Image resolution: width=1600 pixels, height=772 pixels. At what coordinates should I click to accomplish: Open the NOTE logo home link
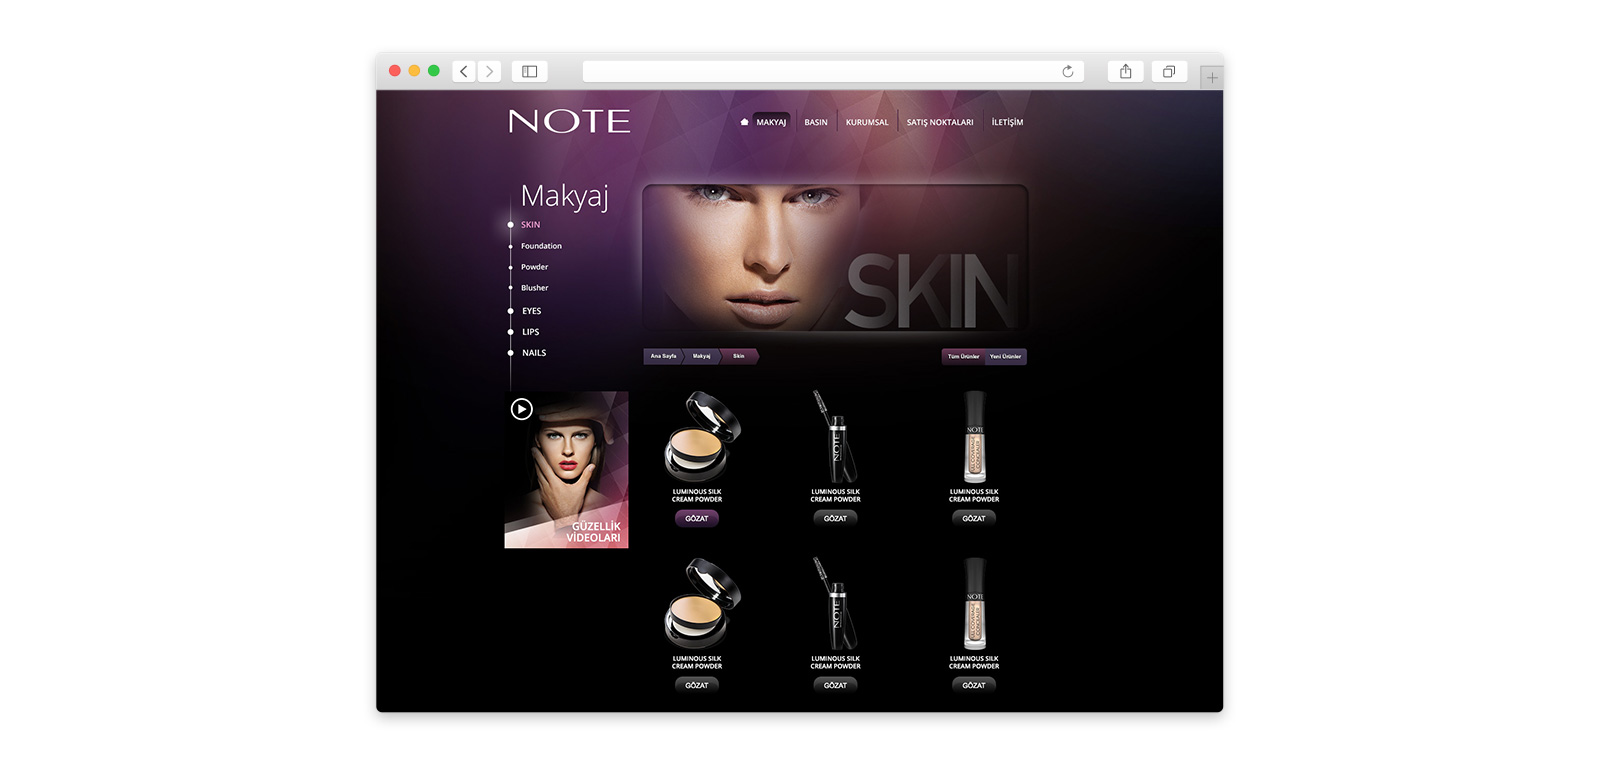(569, 121)
